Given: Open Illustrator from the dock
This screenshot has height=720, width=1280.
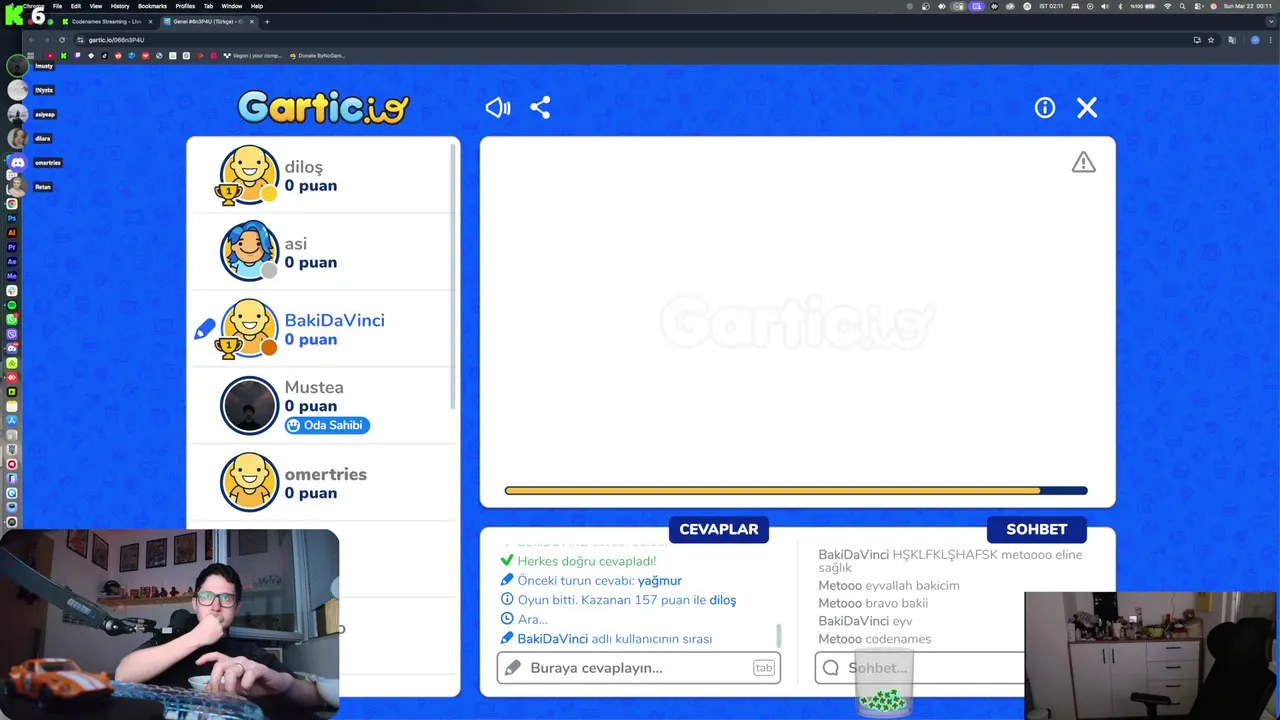Looking at the screenshot, I should point(12,232).
